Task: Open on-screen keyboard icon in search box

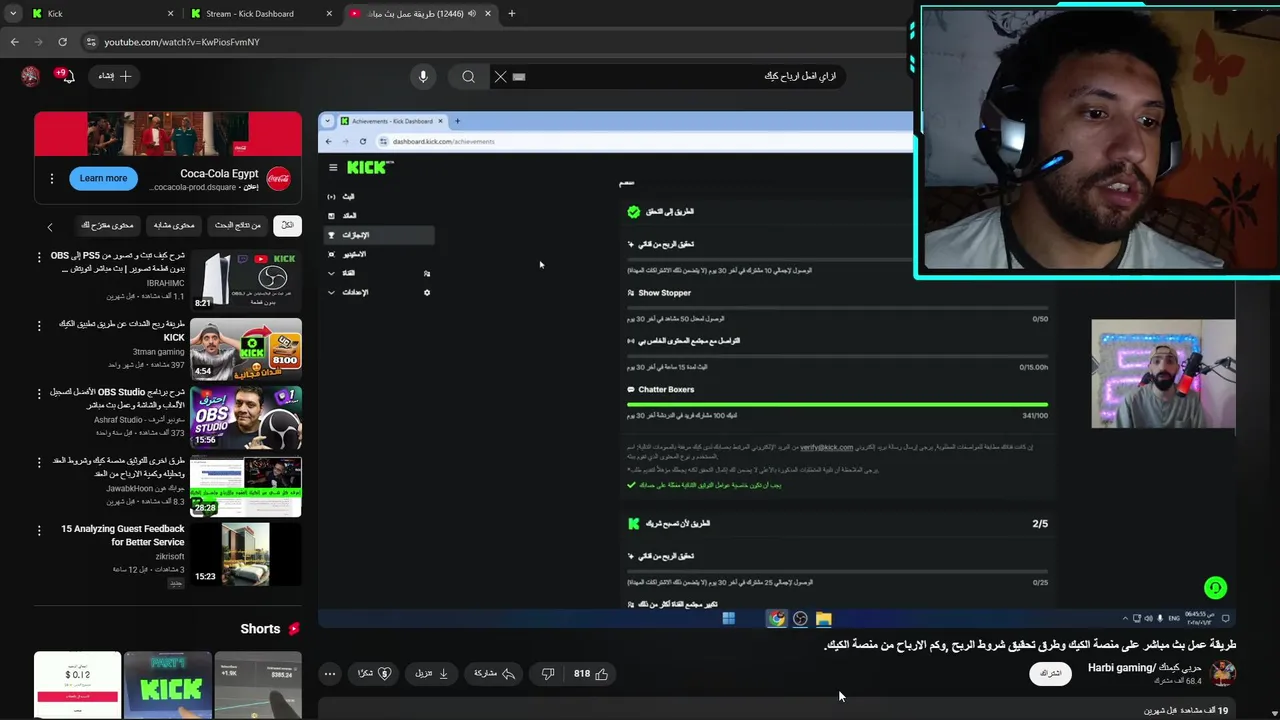Action: pos(519,76)
